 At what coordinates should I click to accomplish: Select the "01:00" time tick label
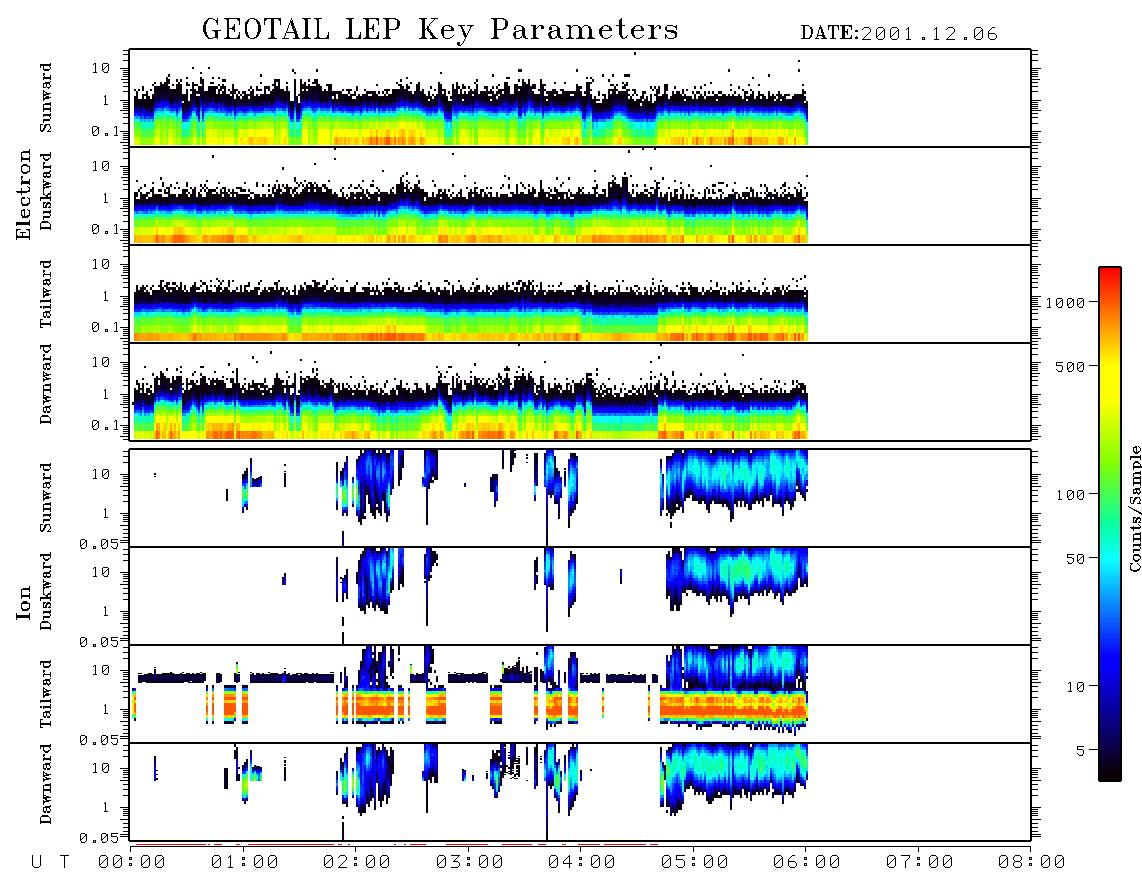[245, 862]
